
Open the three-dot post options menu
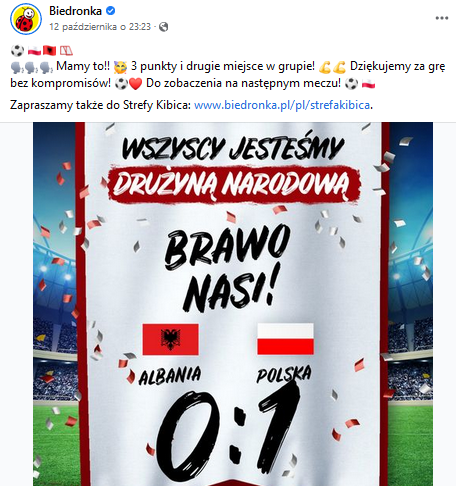(x=442, y=18)
